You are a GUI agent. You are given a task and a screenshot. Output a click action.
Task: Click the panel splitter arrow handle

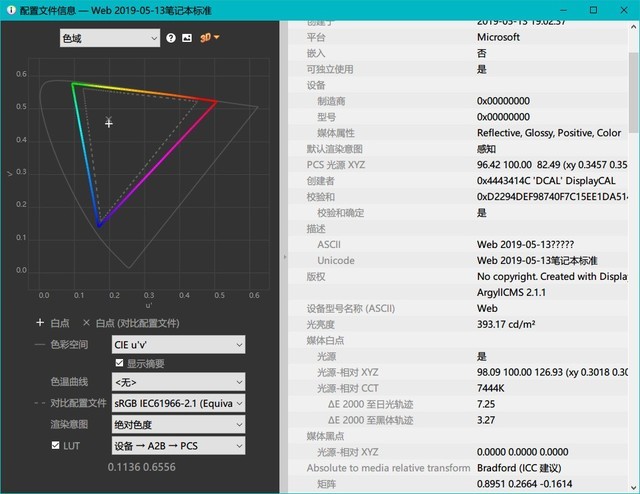(x=284, y=257)
